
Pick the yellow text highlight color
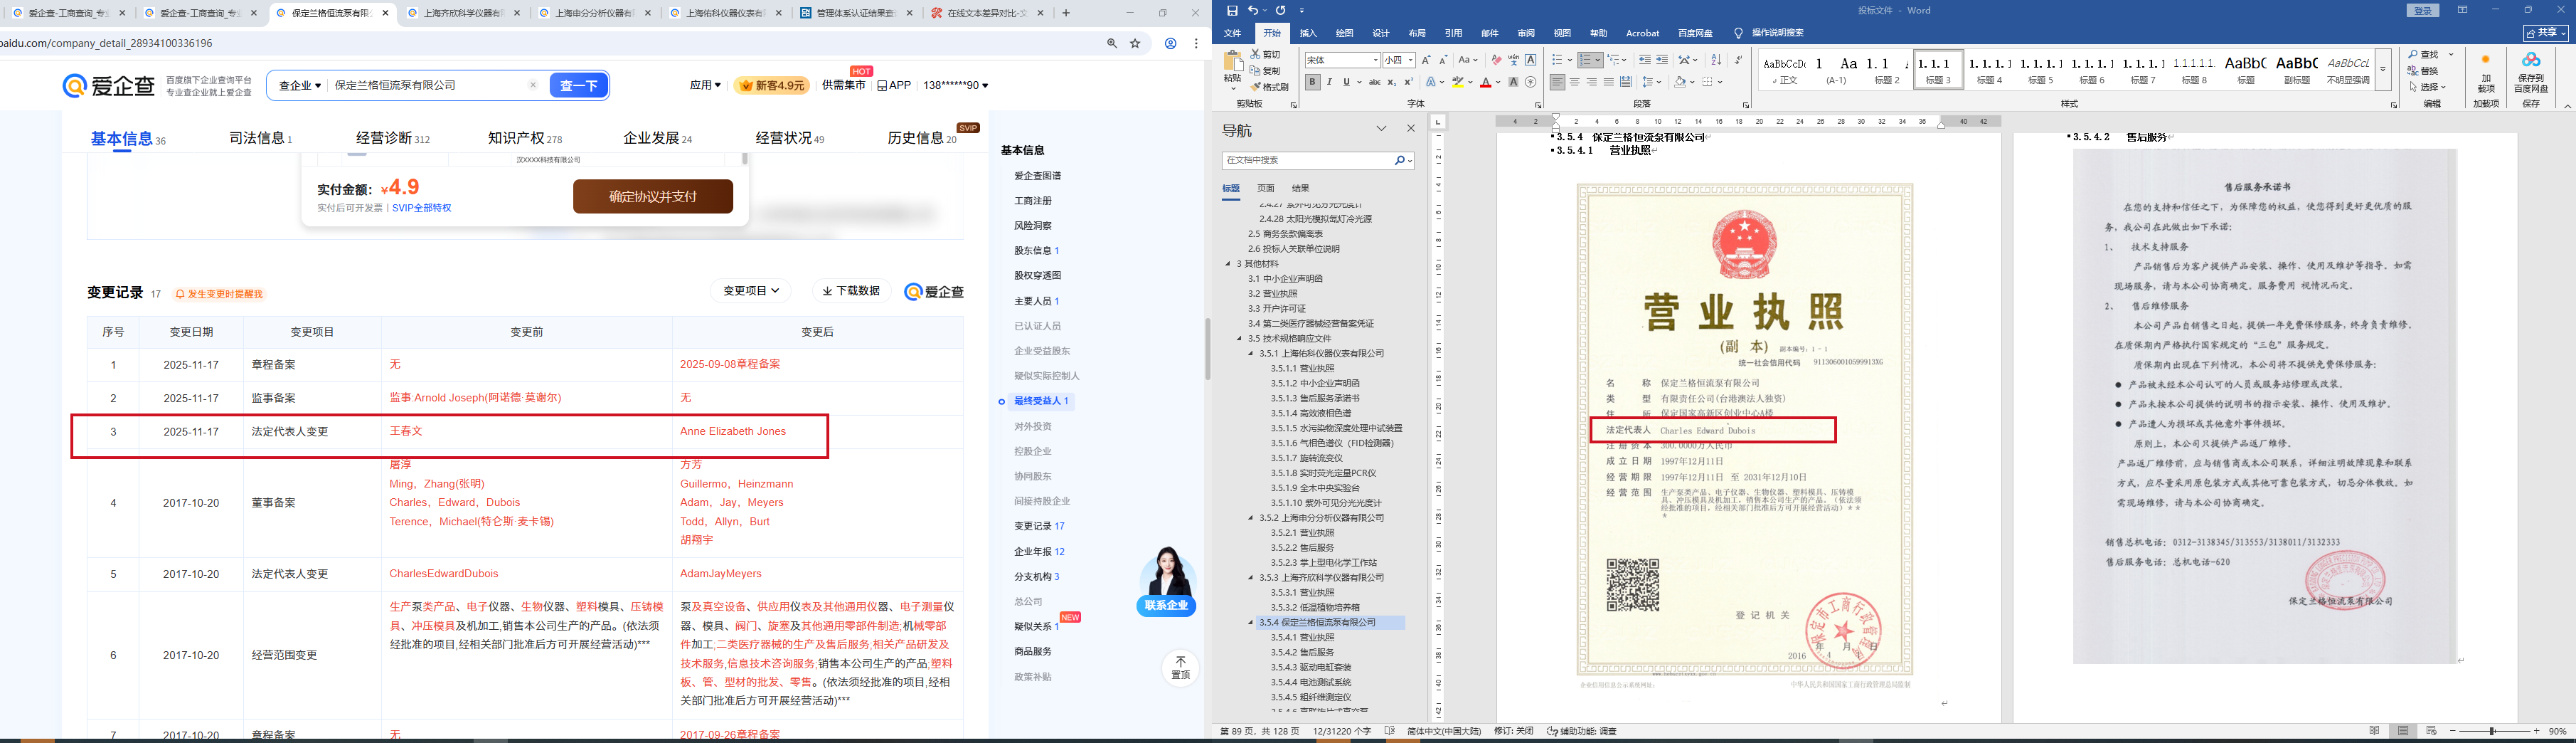(1458, 83)
